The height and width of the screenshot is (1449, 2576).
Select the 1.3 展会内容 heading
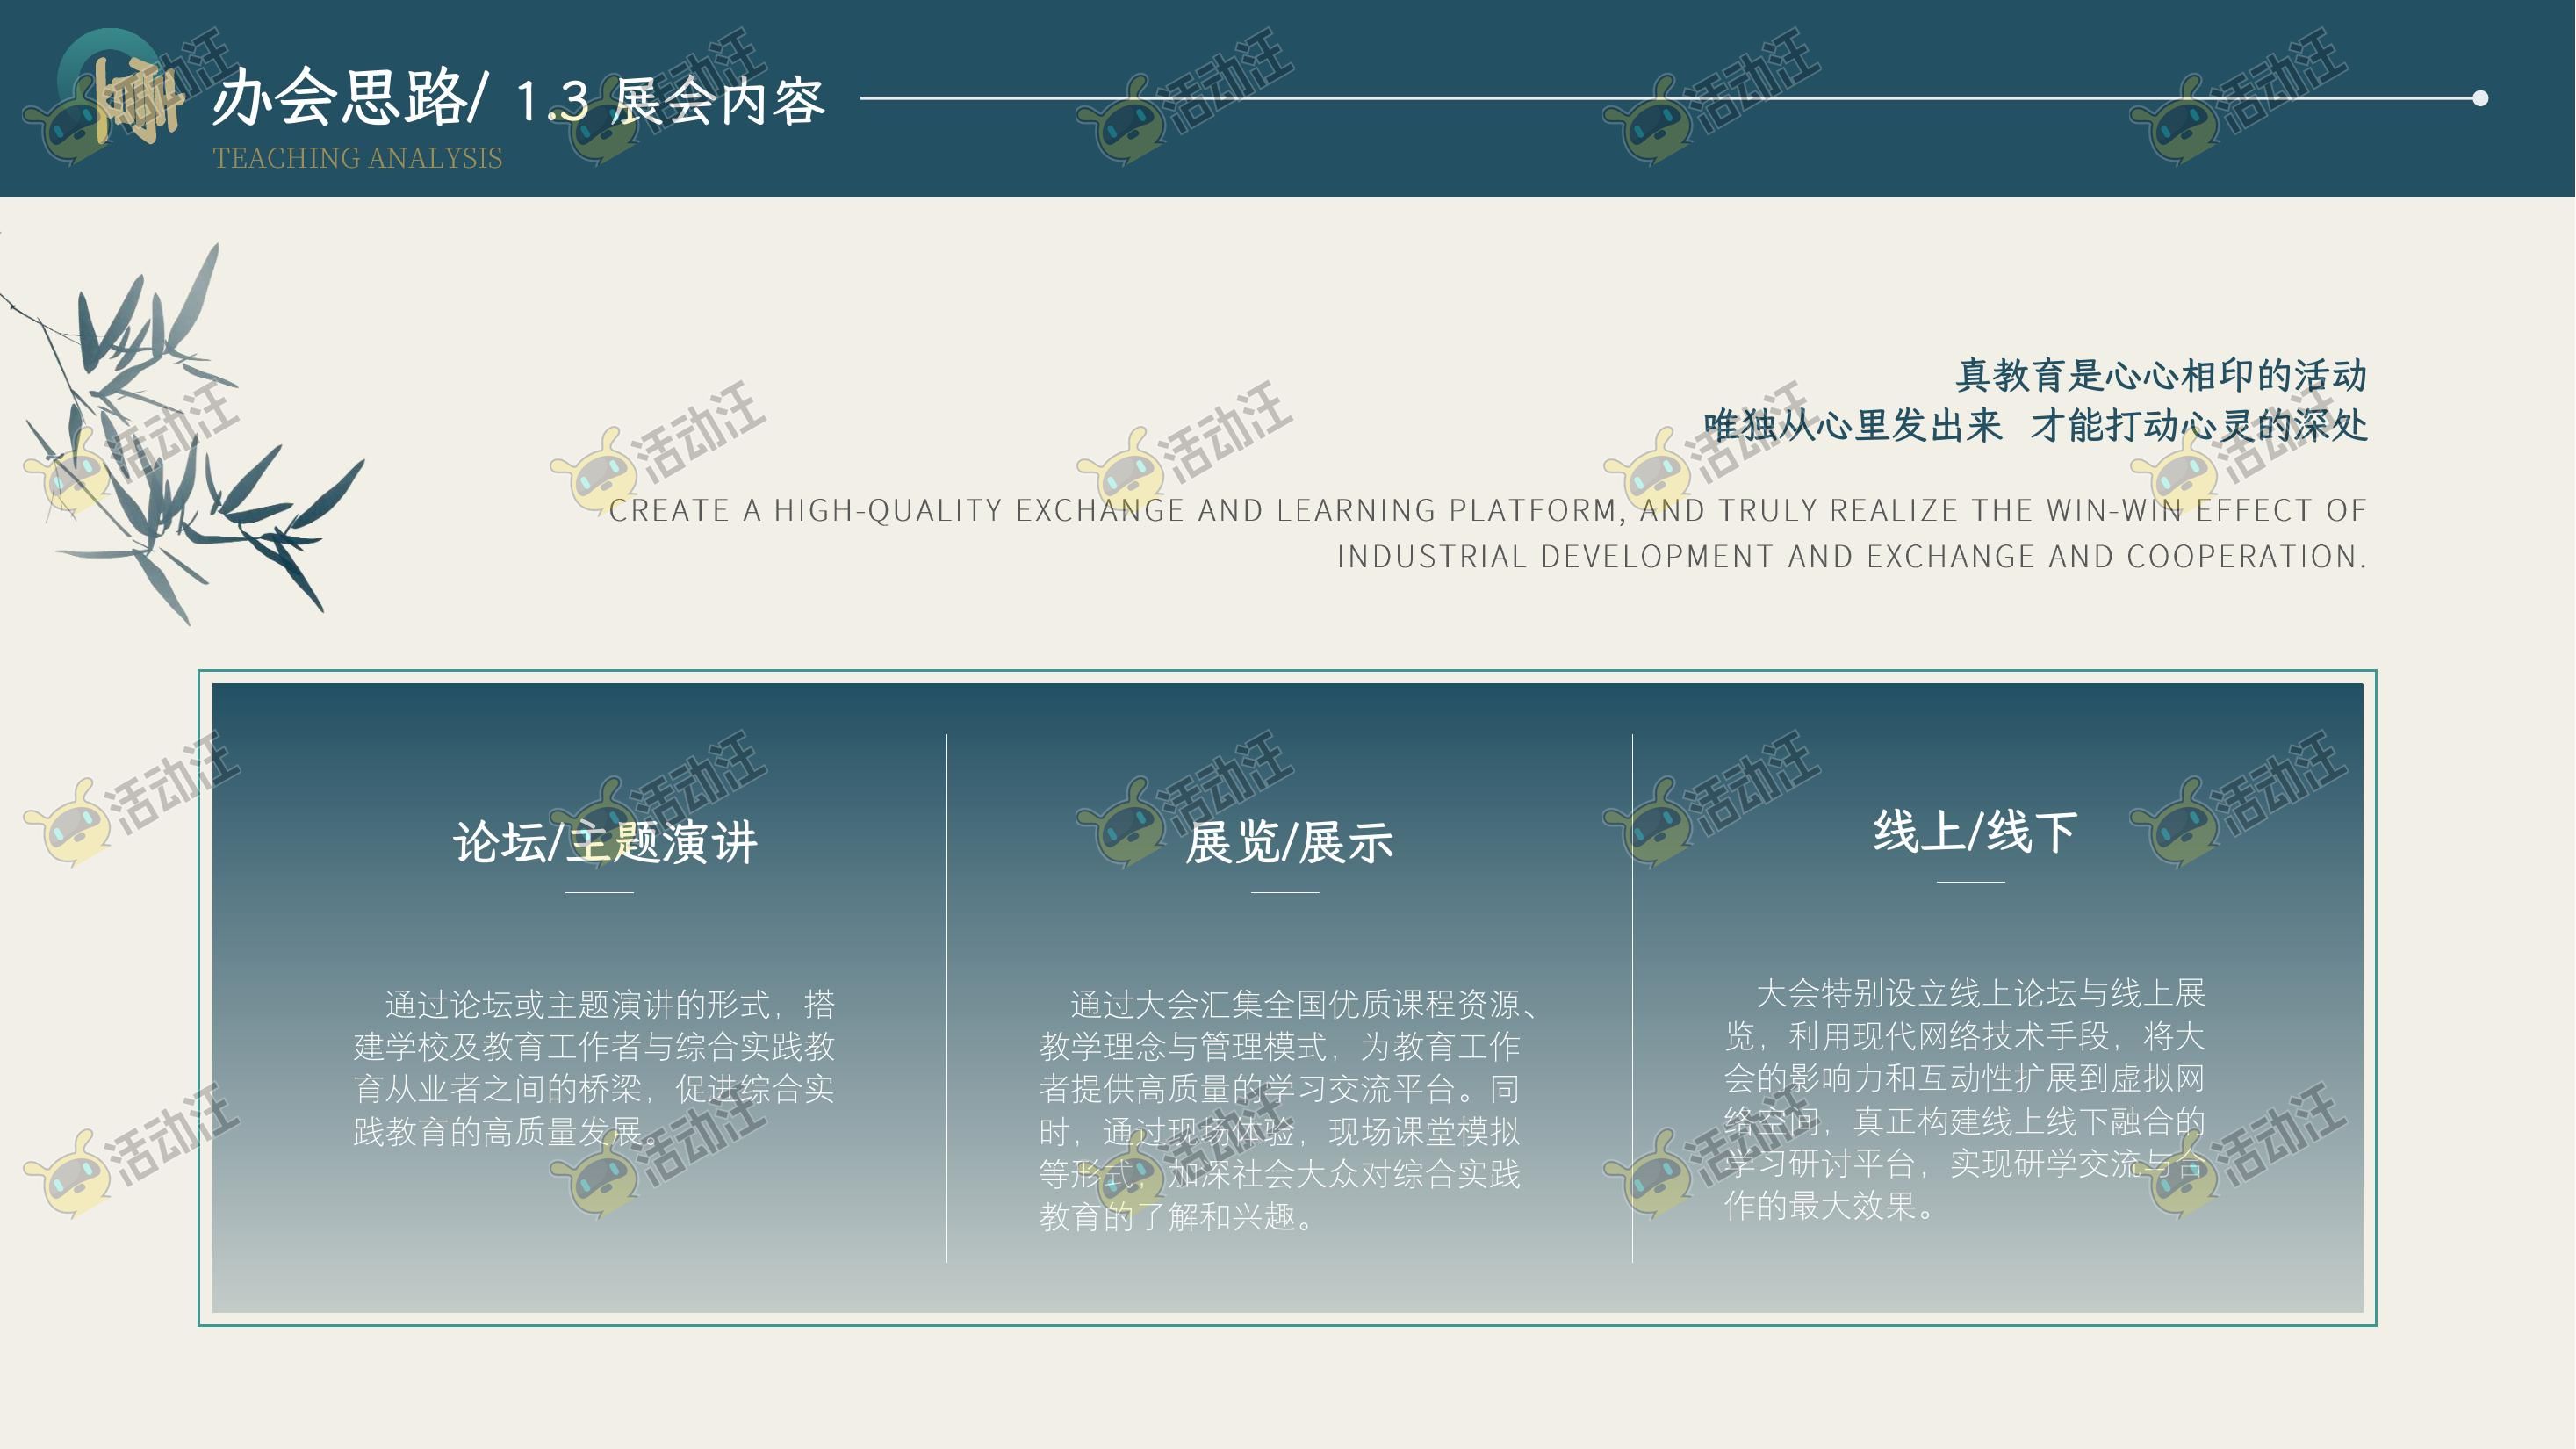coord(670,101)
